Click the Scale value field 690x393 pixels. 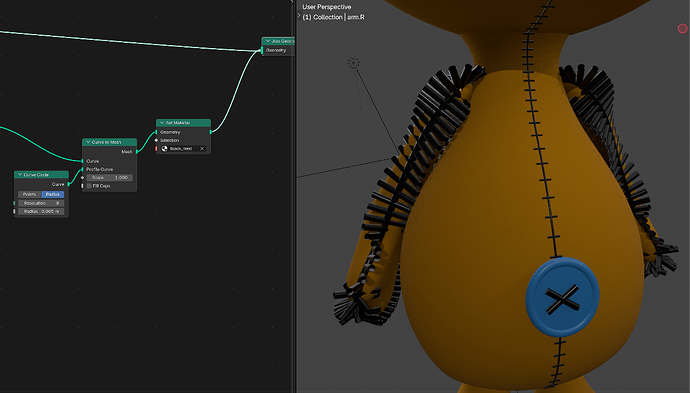click(109, 177)
